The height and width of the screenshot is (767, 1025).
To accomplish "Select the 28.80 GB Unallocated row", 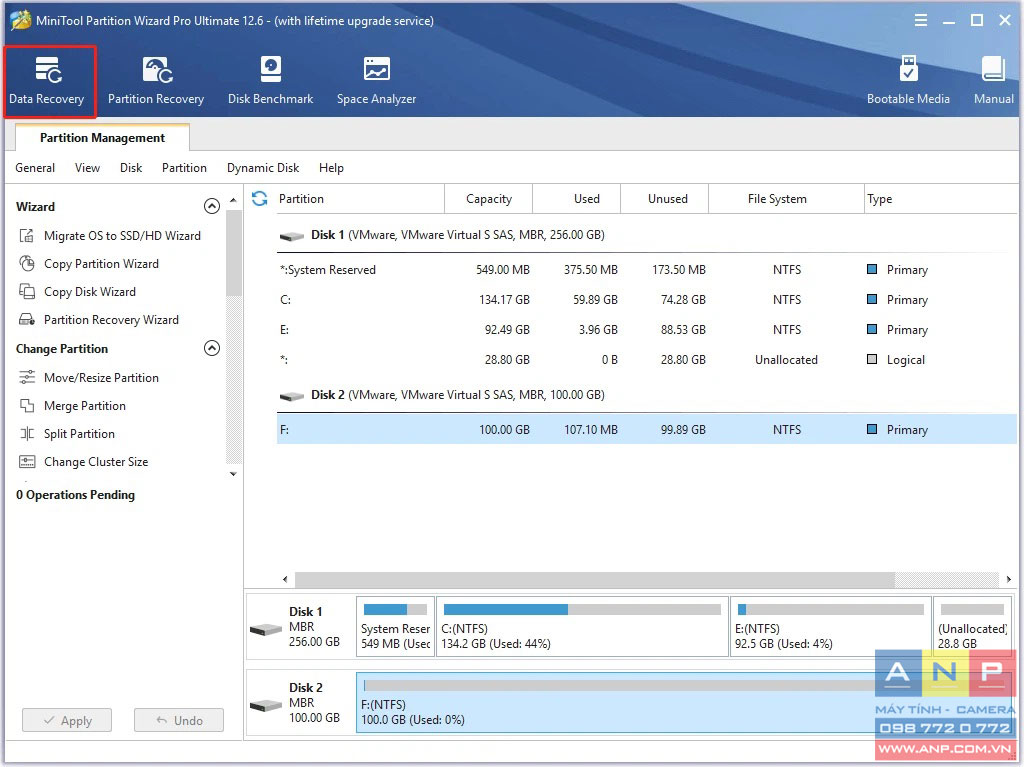I will coord(647,360).
